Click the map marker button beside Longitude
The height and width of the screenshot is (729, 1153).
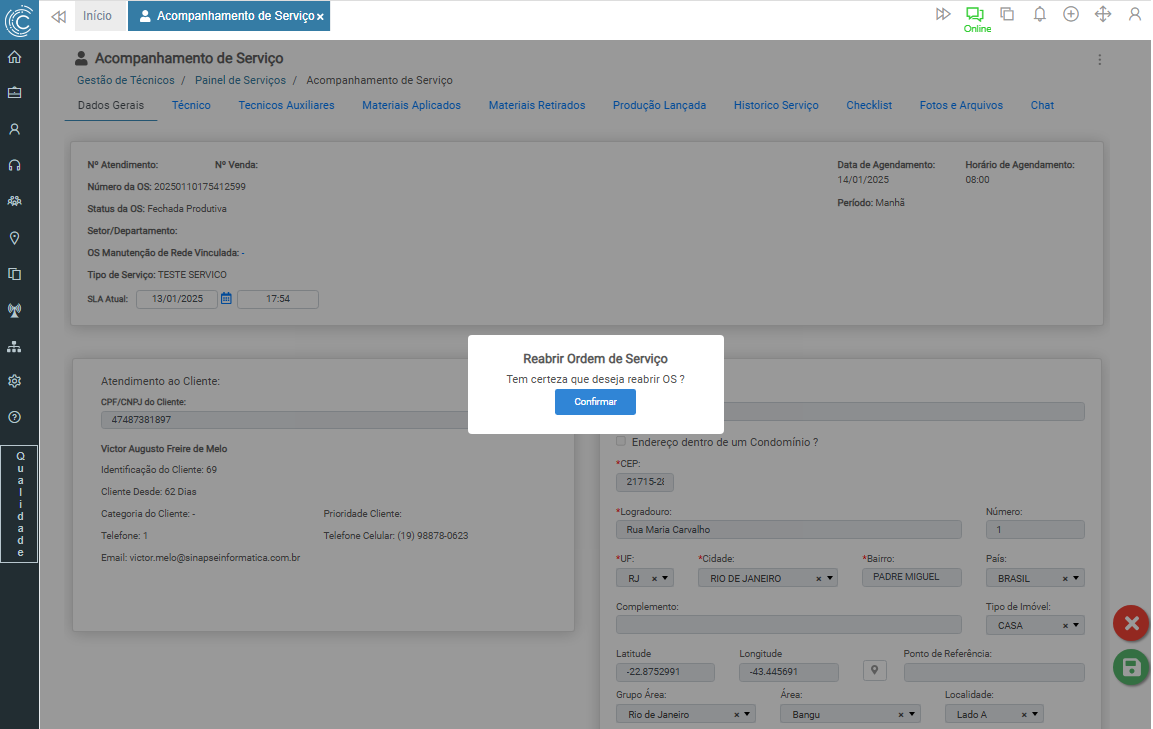pos(875,671)
